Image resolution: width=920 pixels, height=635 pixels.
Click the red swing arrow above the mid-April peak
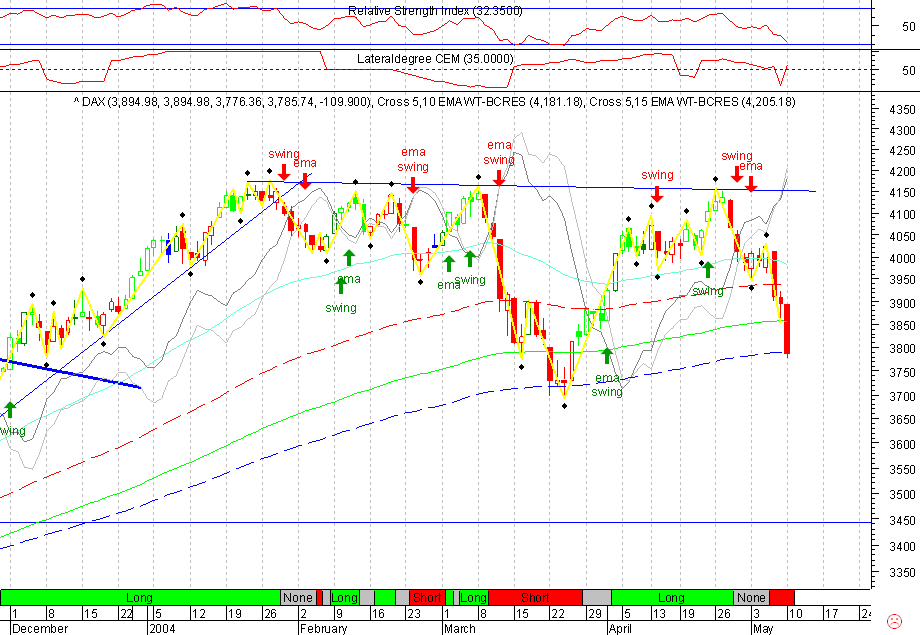(x=657, y=194)
